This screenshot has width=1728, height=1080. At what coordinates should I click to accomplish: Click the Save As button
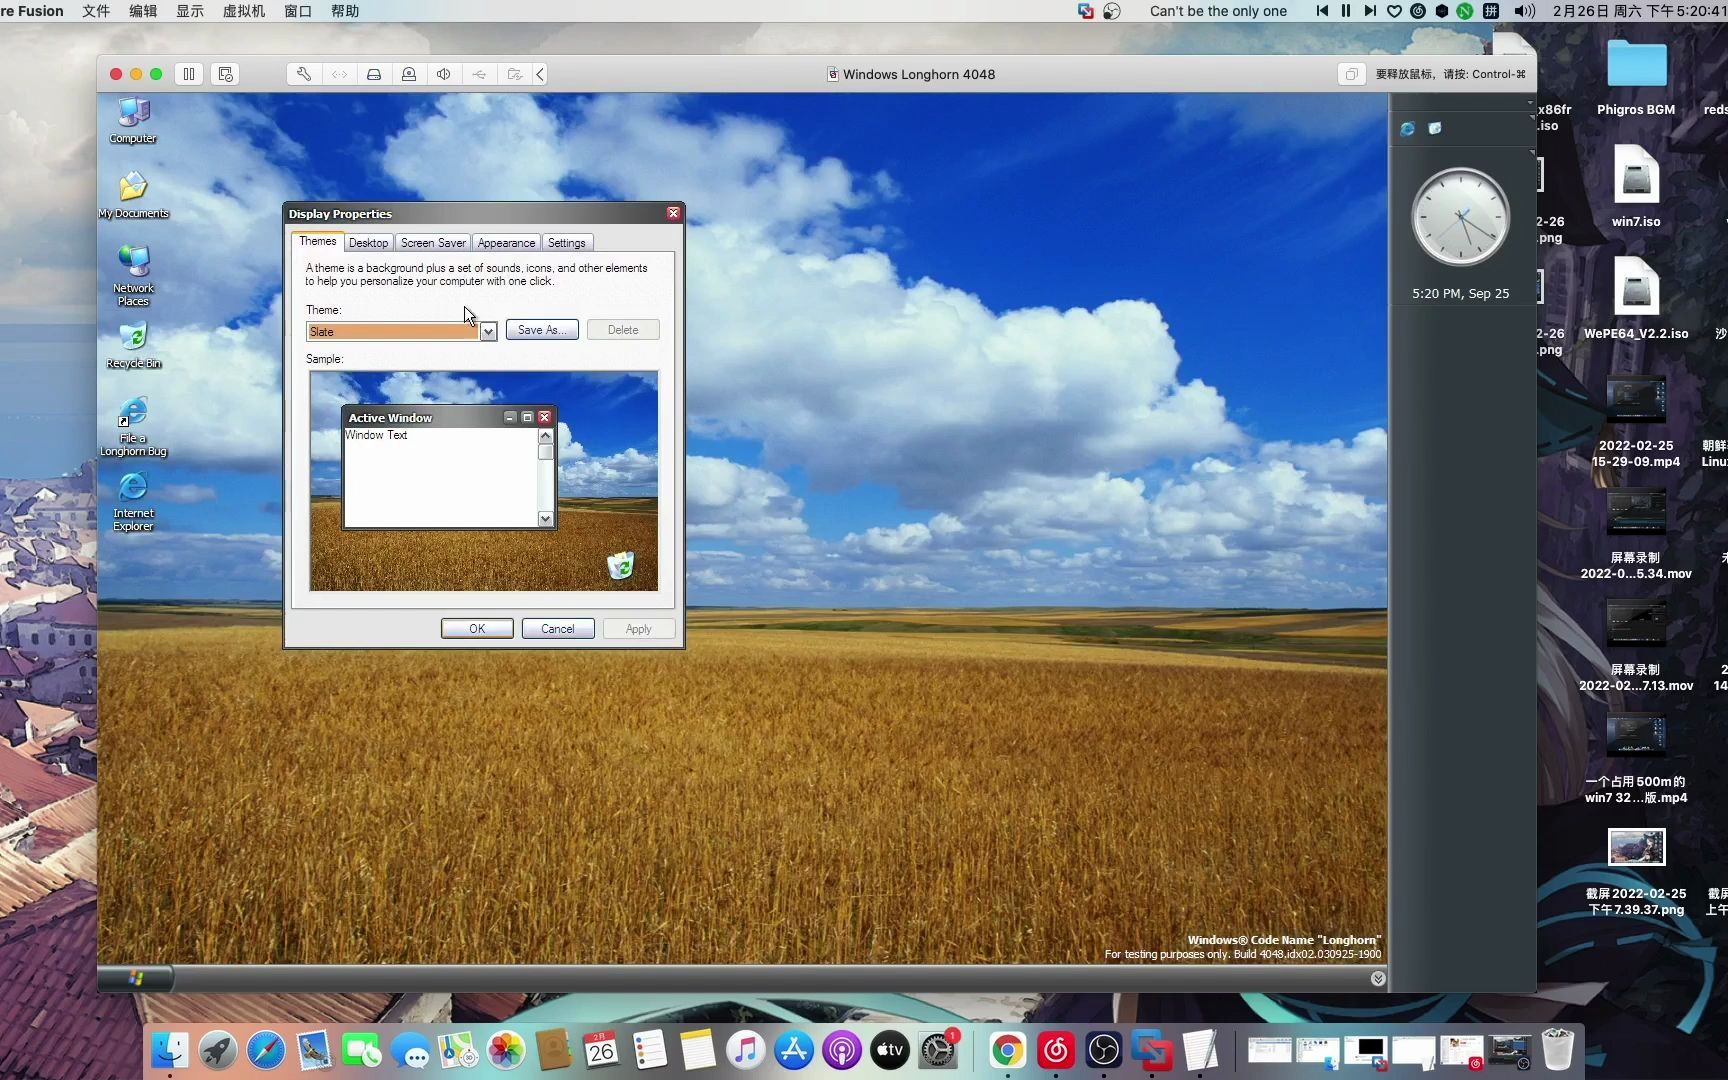click(541, 330)
